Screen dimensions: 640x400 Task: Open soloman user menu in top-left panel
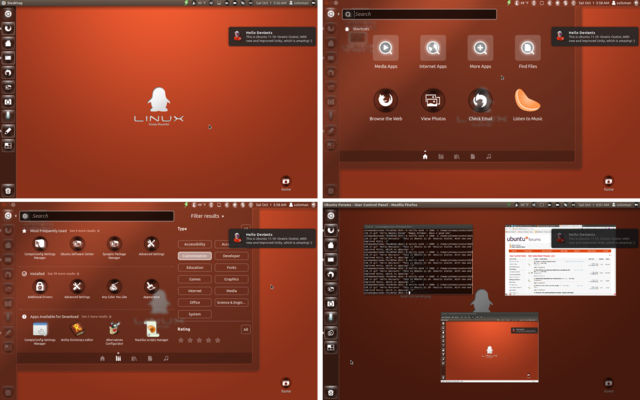(x=299, y=3)
